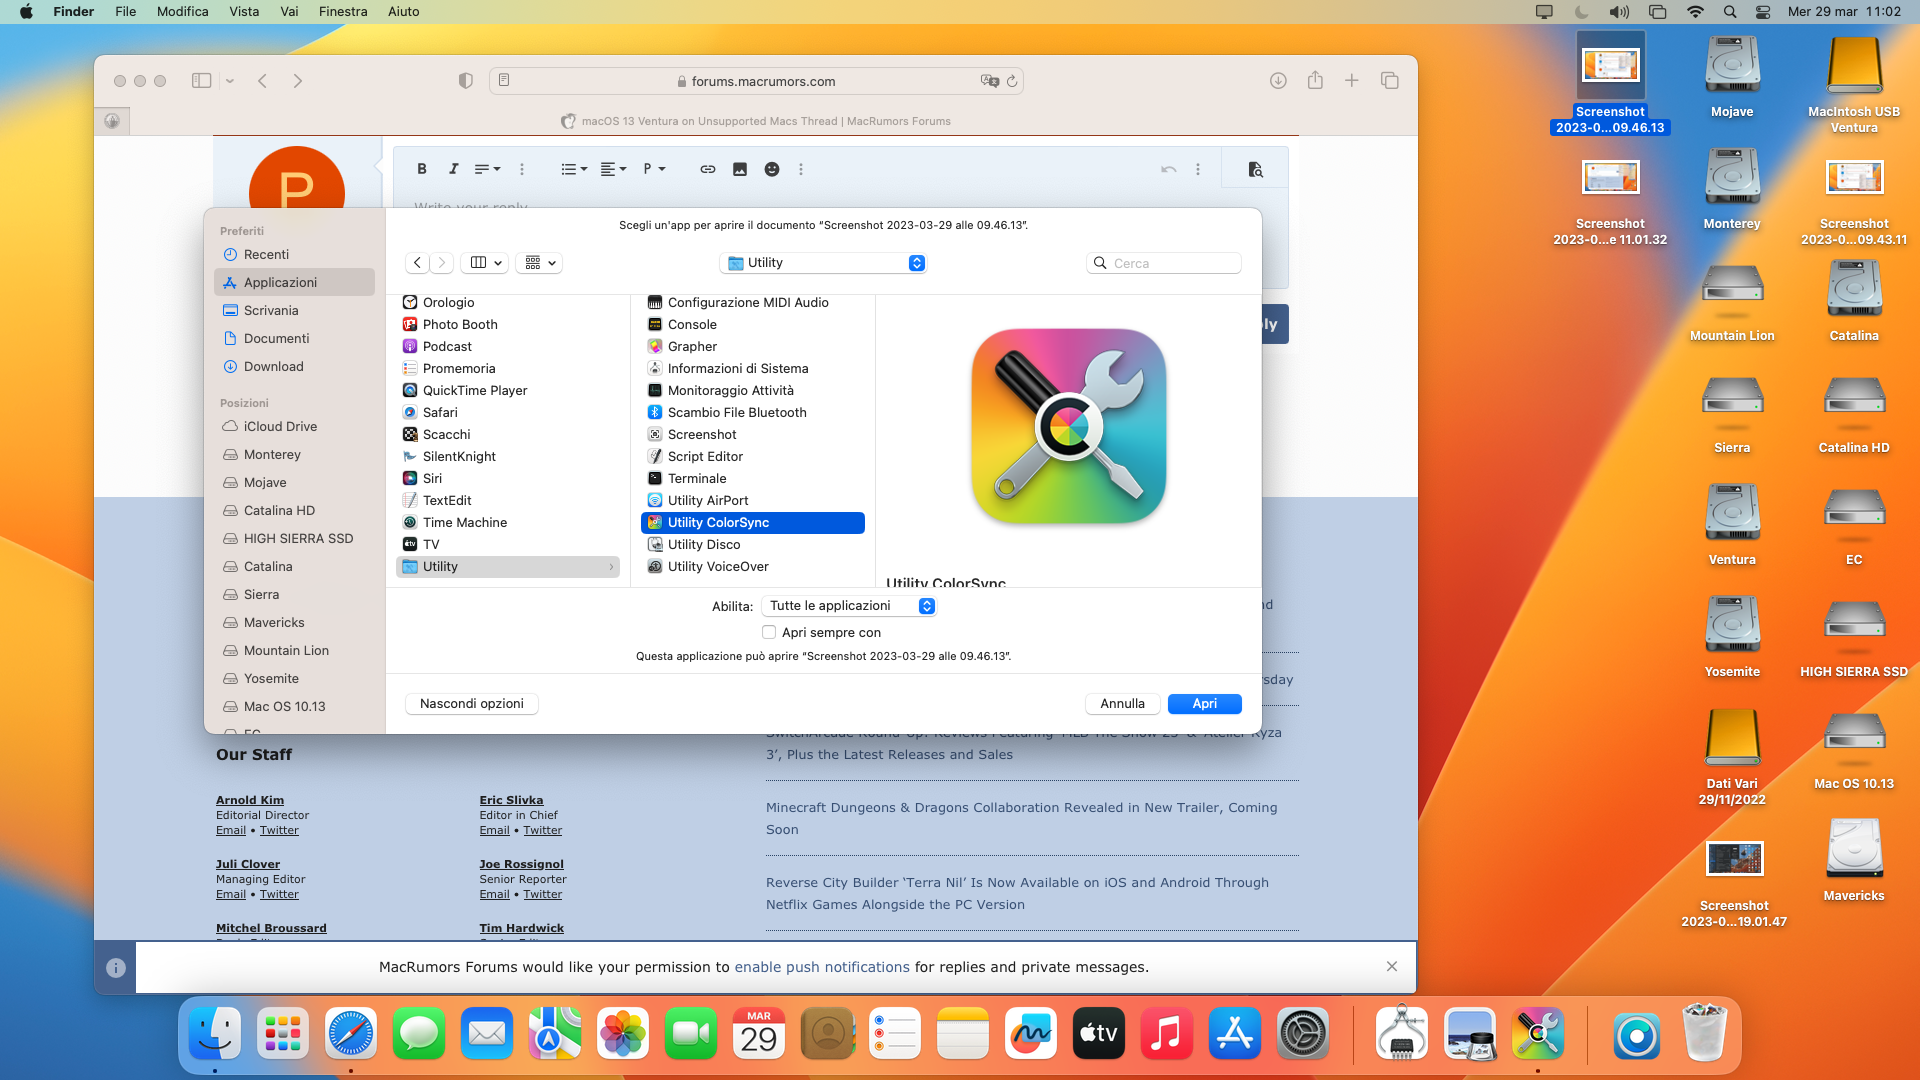The height and width of the screenshot is (1080, 1920).
Task: Click the 'Nascondi opzioni' button
Action: click(x=472, y=704)
